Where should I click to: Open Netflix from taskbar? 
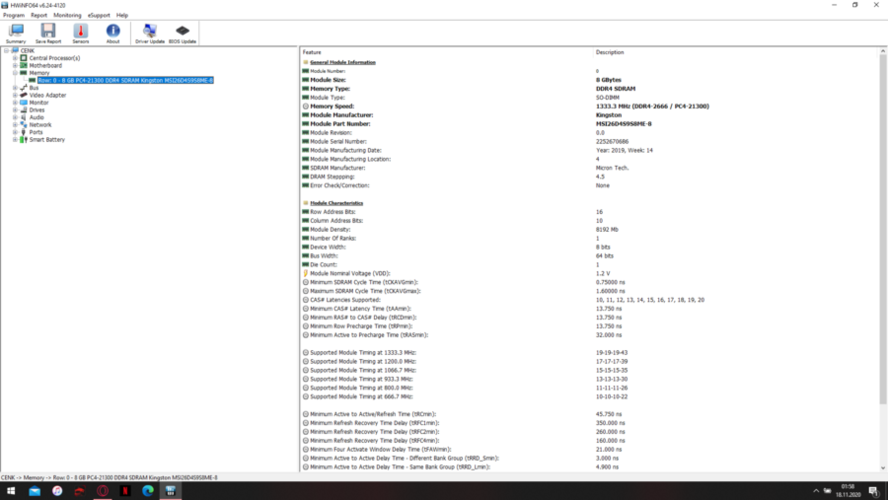(125, 491)
